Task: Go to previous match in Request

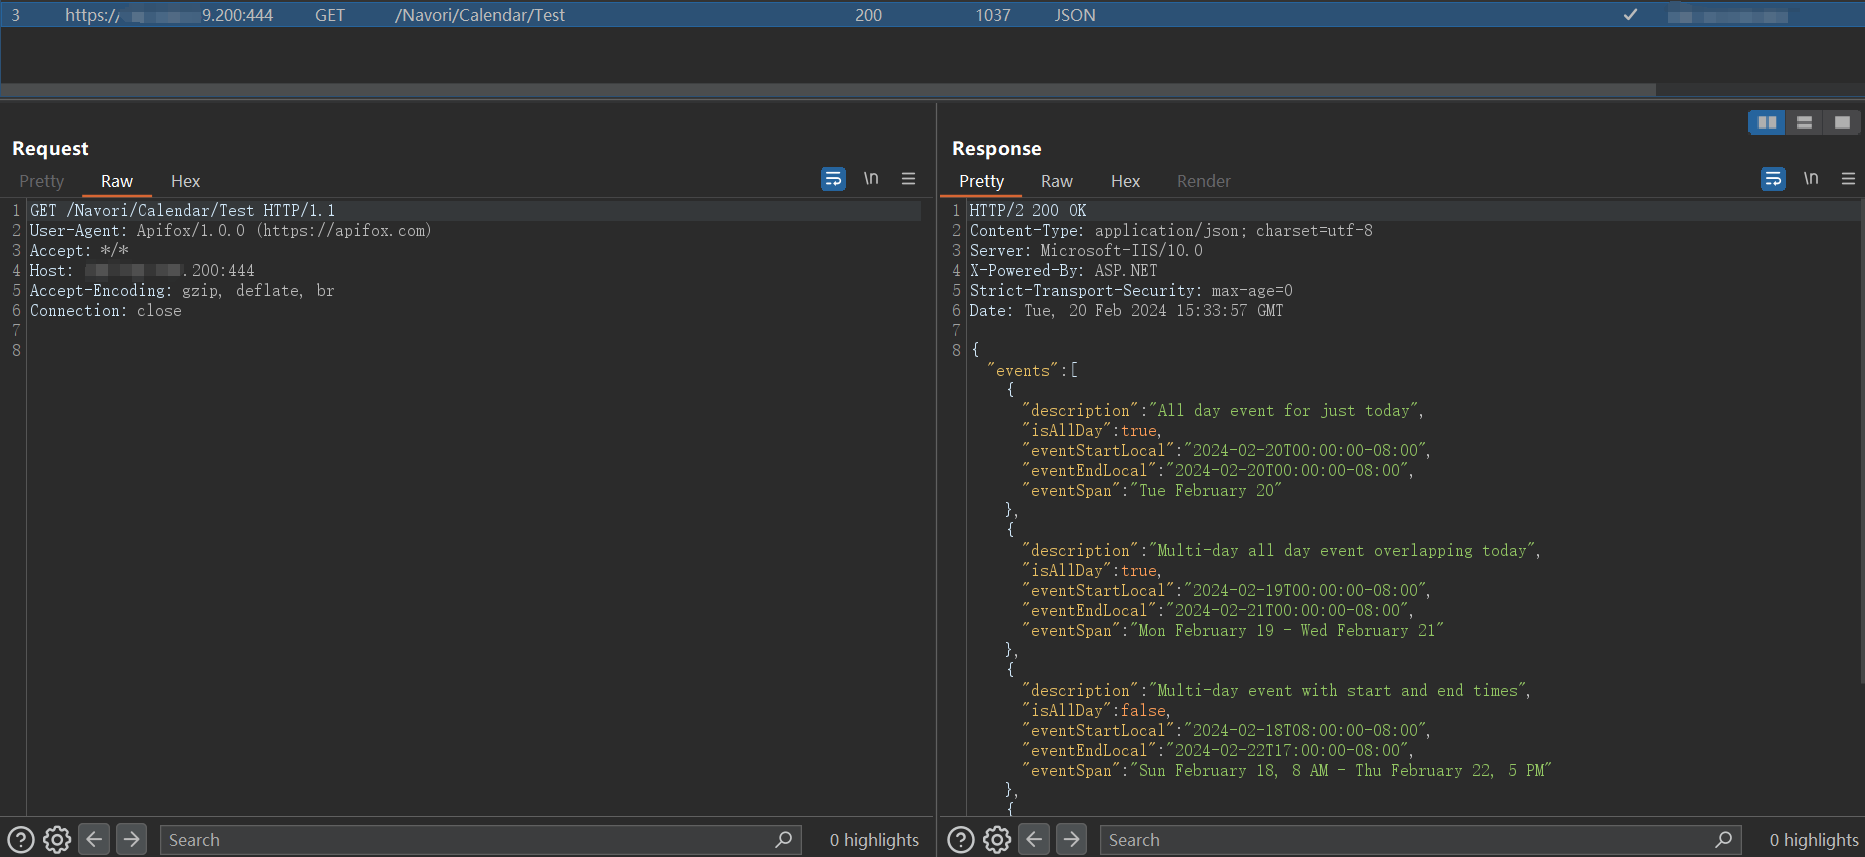Action: (94, 839)
